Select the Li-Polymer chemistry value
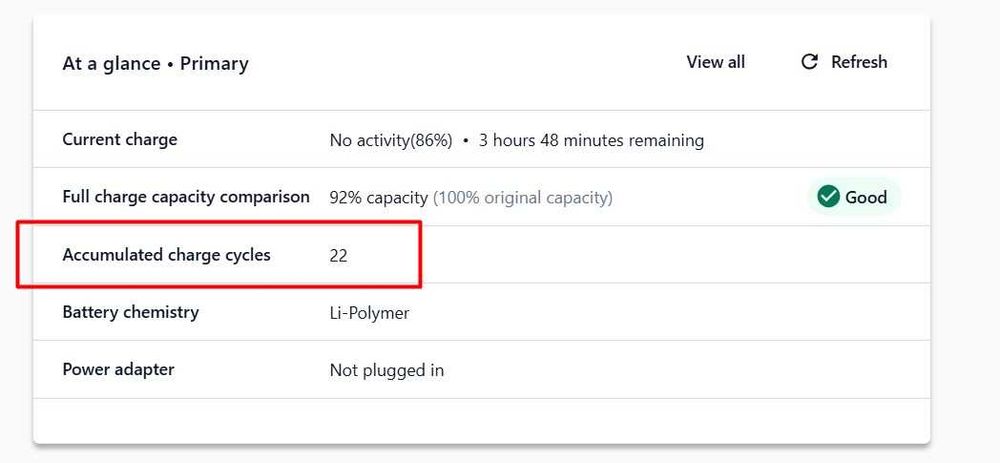 pos(369,313)
